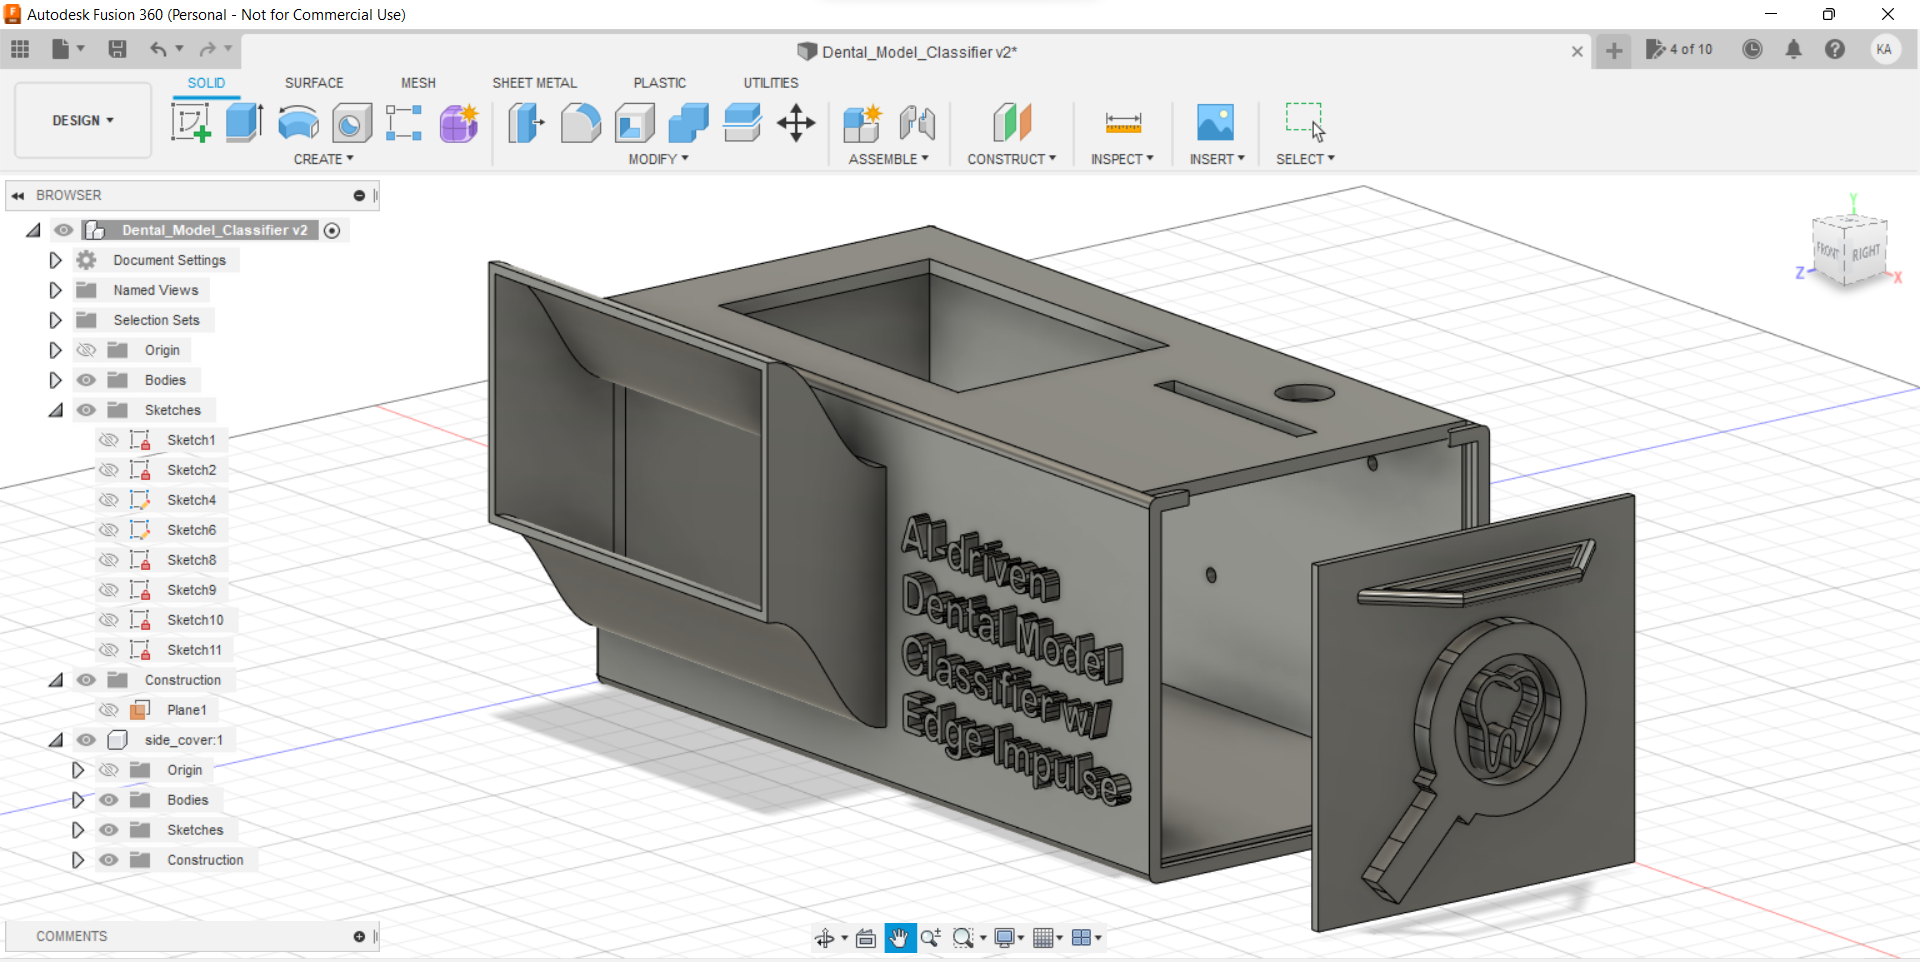The height and width of the screenshot is (962, 1920).
Task: Select the Joint tool
Action: tap(917, 123)
